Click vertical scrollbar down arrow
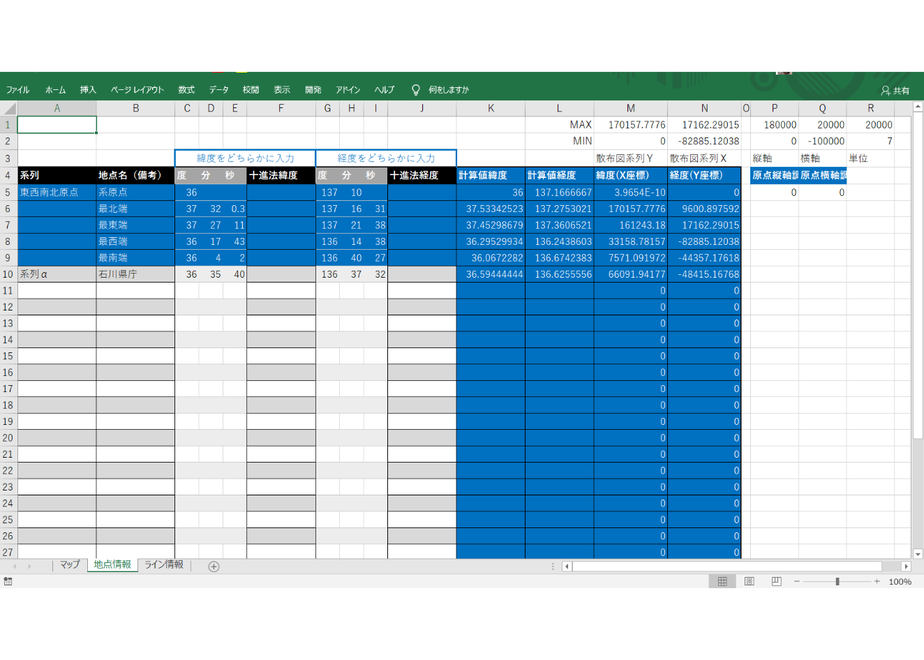 (918, 553)
